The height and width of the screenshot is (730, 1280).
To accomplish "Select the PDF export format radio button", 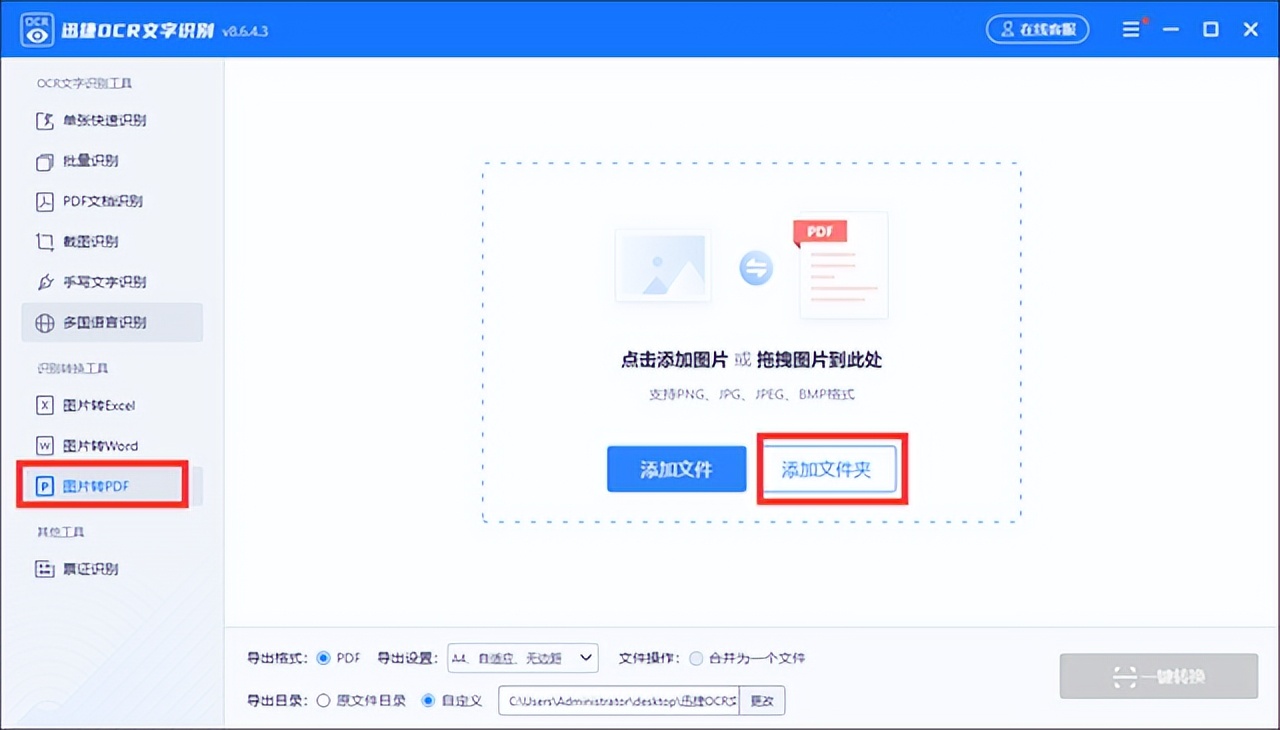I will pyautogui.click(x=323, y=658).
